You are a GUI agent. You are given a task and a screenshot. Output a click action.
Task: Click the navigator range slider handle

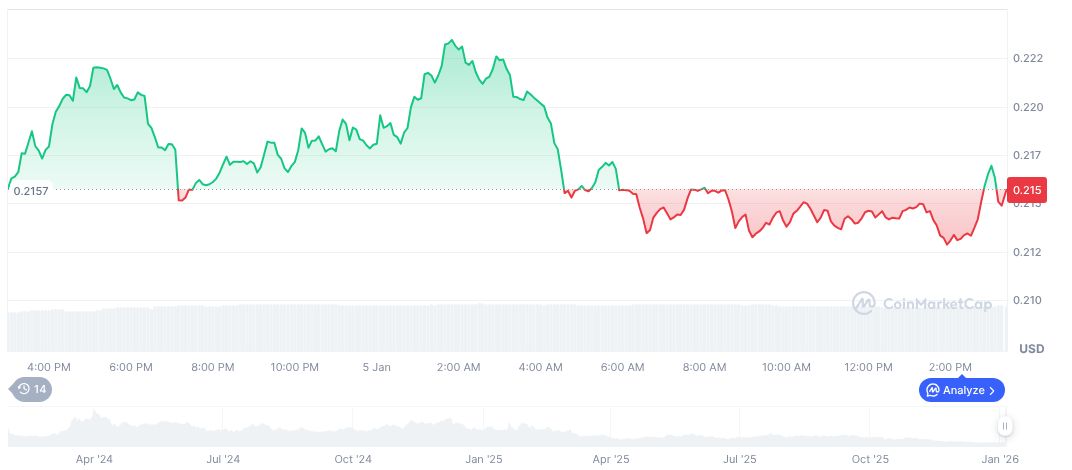tap(1004, 427)
